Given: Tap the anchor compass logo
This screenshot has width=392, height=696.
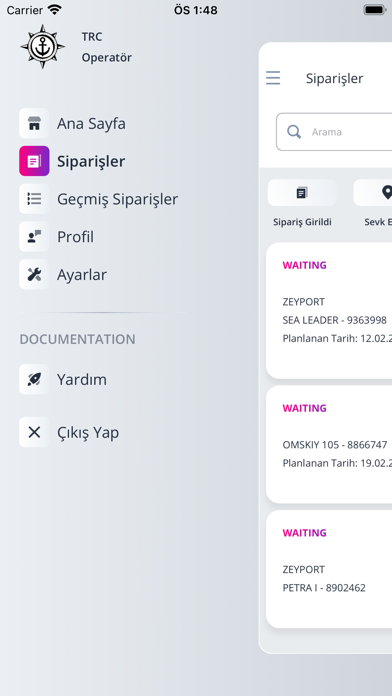Looking at the screenshot, I should coord(43,47).
